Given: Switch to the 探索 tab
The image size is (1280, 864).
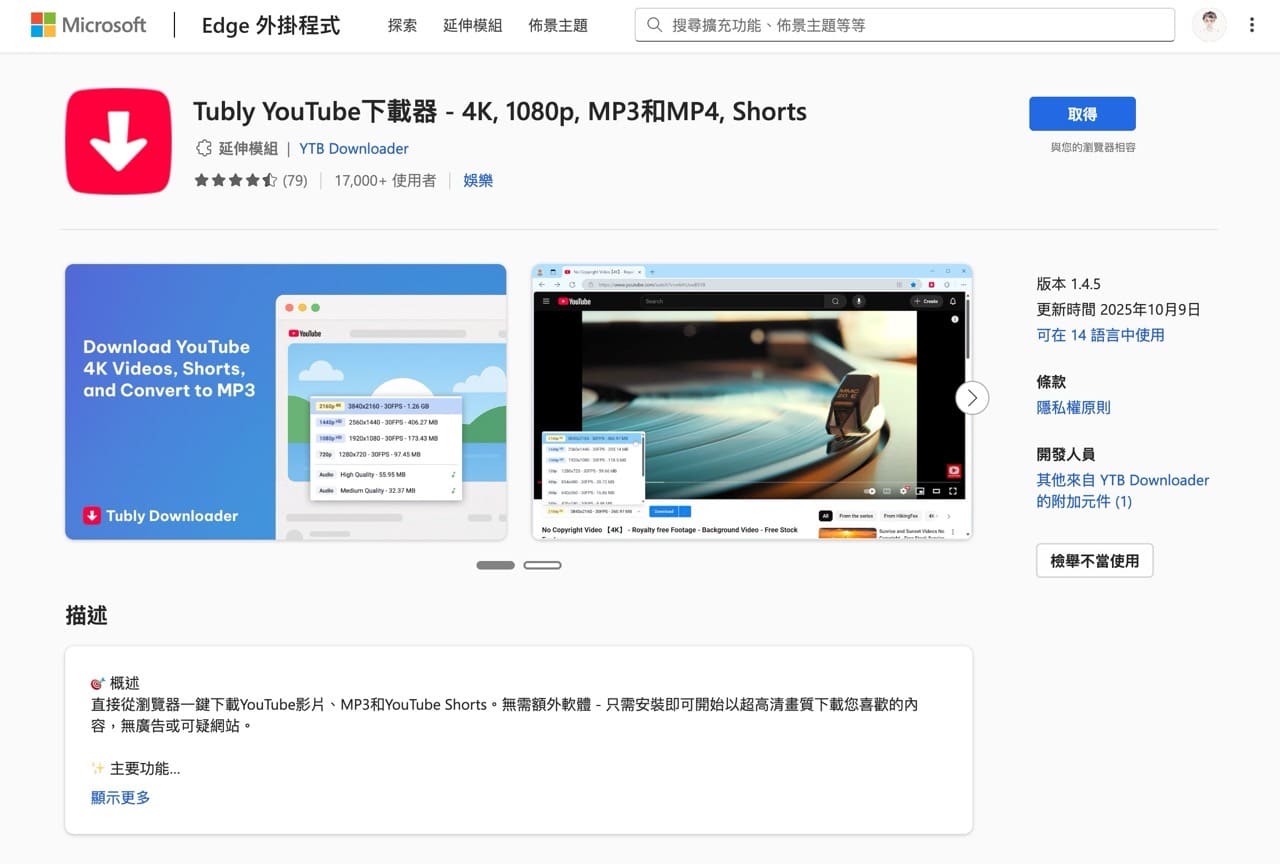Looking at the screenshot, I should (403, 26).
